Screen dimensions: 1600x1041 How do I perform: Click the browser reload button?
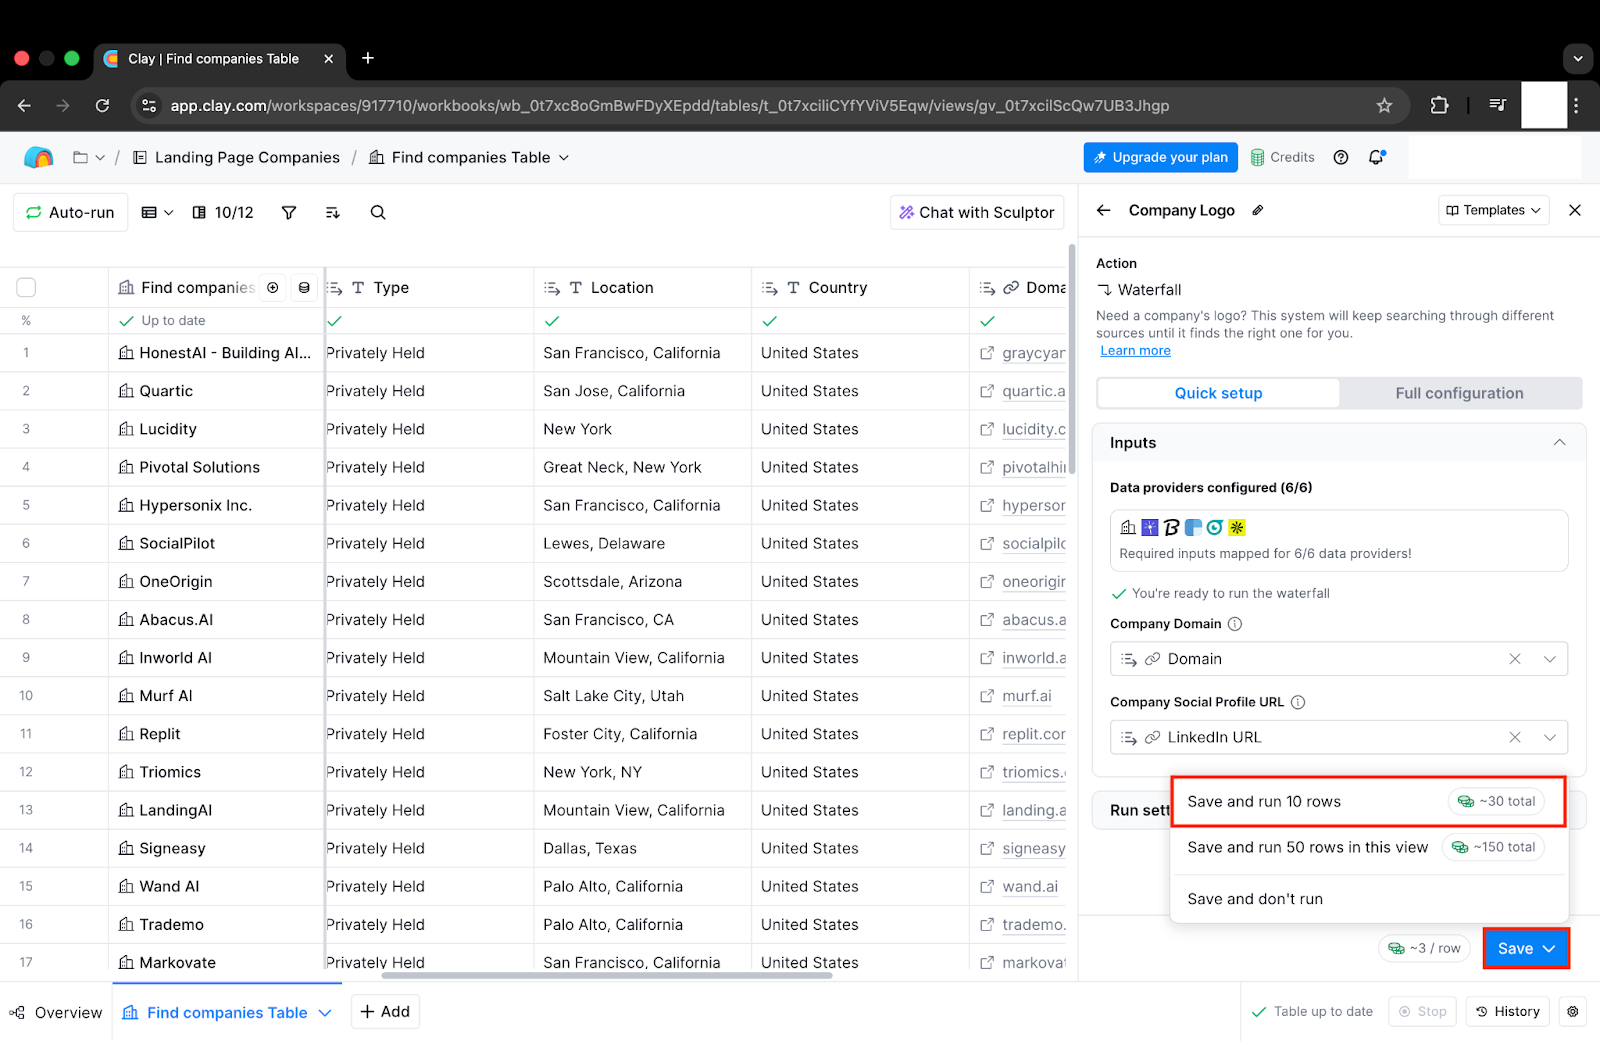pos(102,105)
